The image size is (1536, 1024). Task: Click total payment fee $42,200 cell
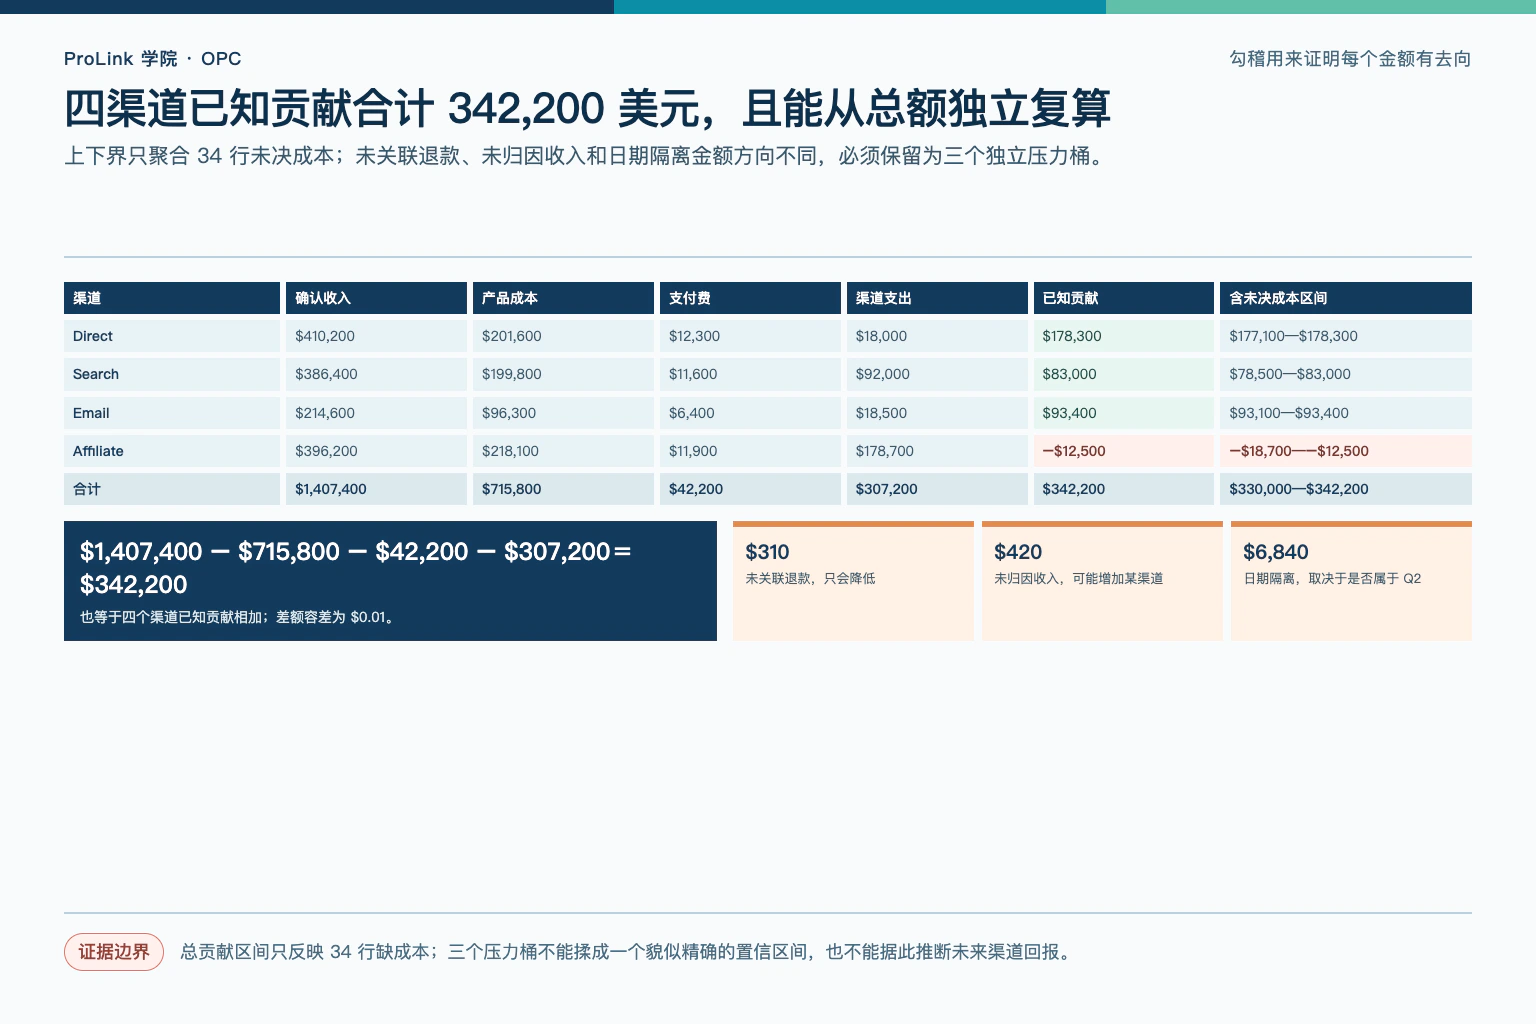pyautogui.click(x=750, y=489)
